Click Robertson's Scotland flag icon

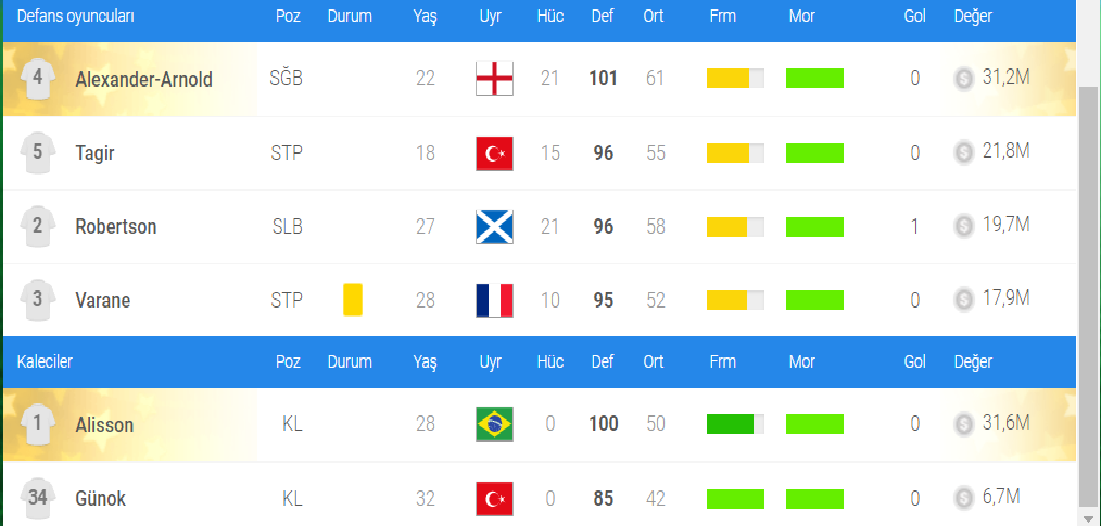[495, 226]
